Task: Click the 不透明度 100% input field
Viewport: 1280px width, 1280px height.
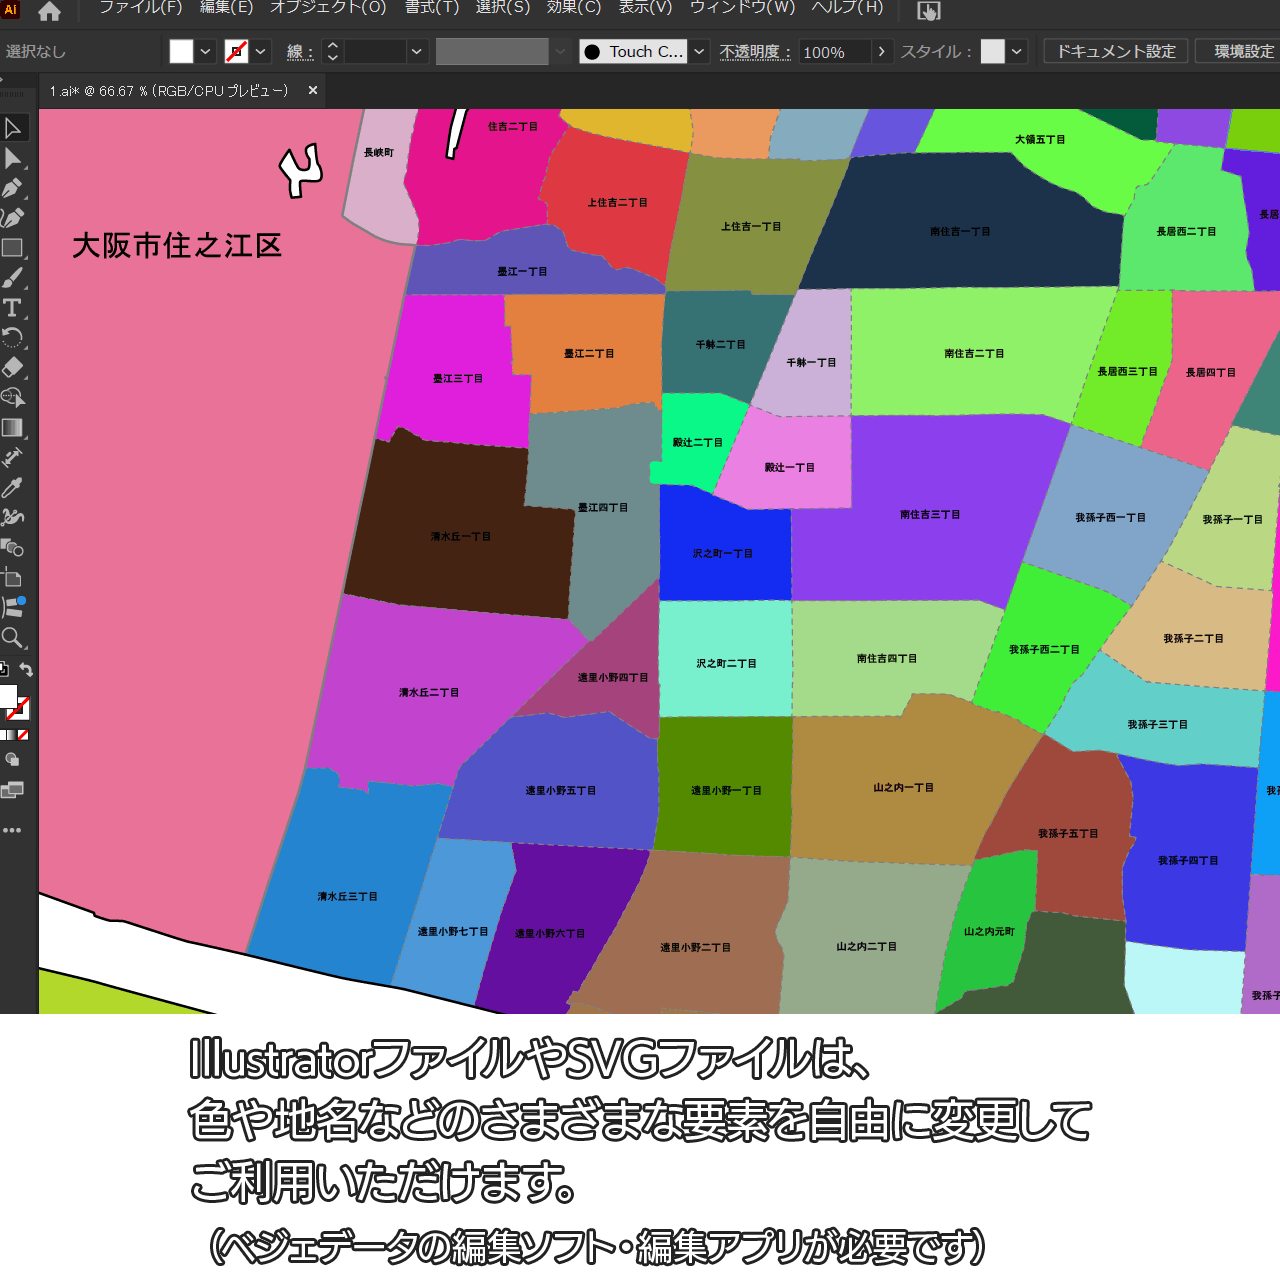Action: 834,52
